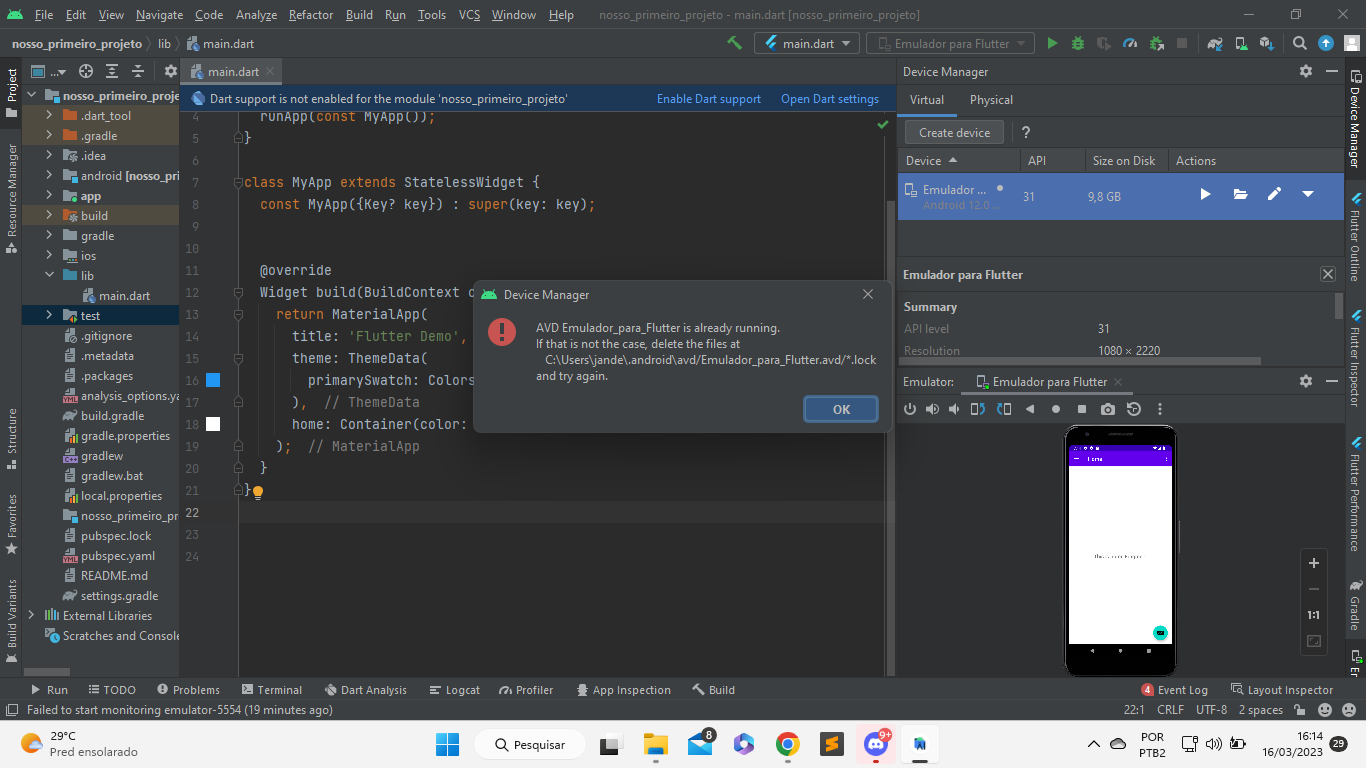Screen dimensions: 1366x768
Task: Click the emulator Volume down icon
Action: point(955,409)
